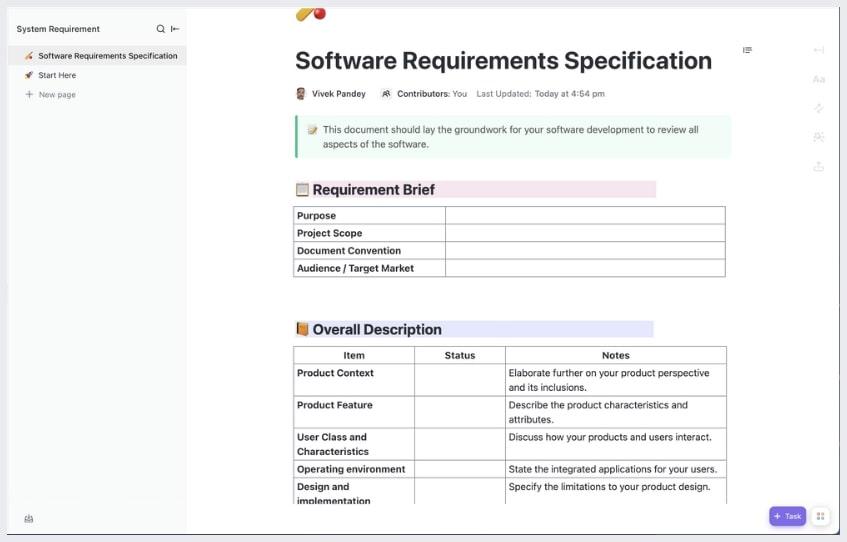Search within the System Requirement doc
This screenshot has width=847, height=542.
tap(160, 29)
